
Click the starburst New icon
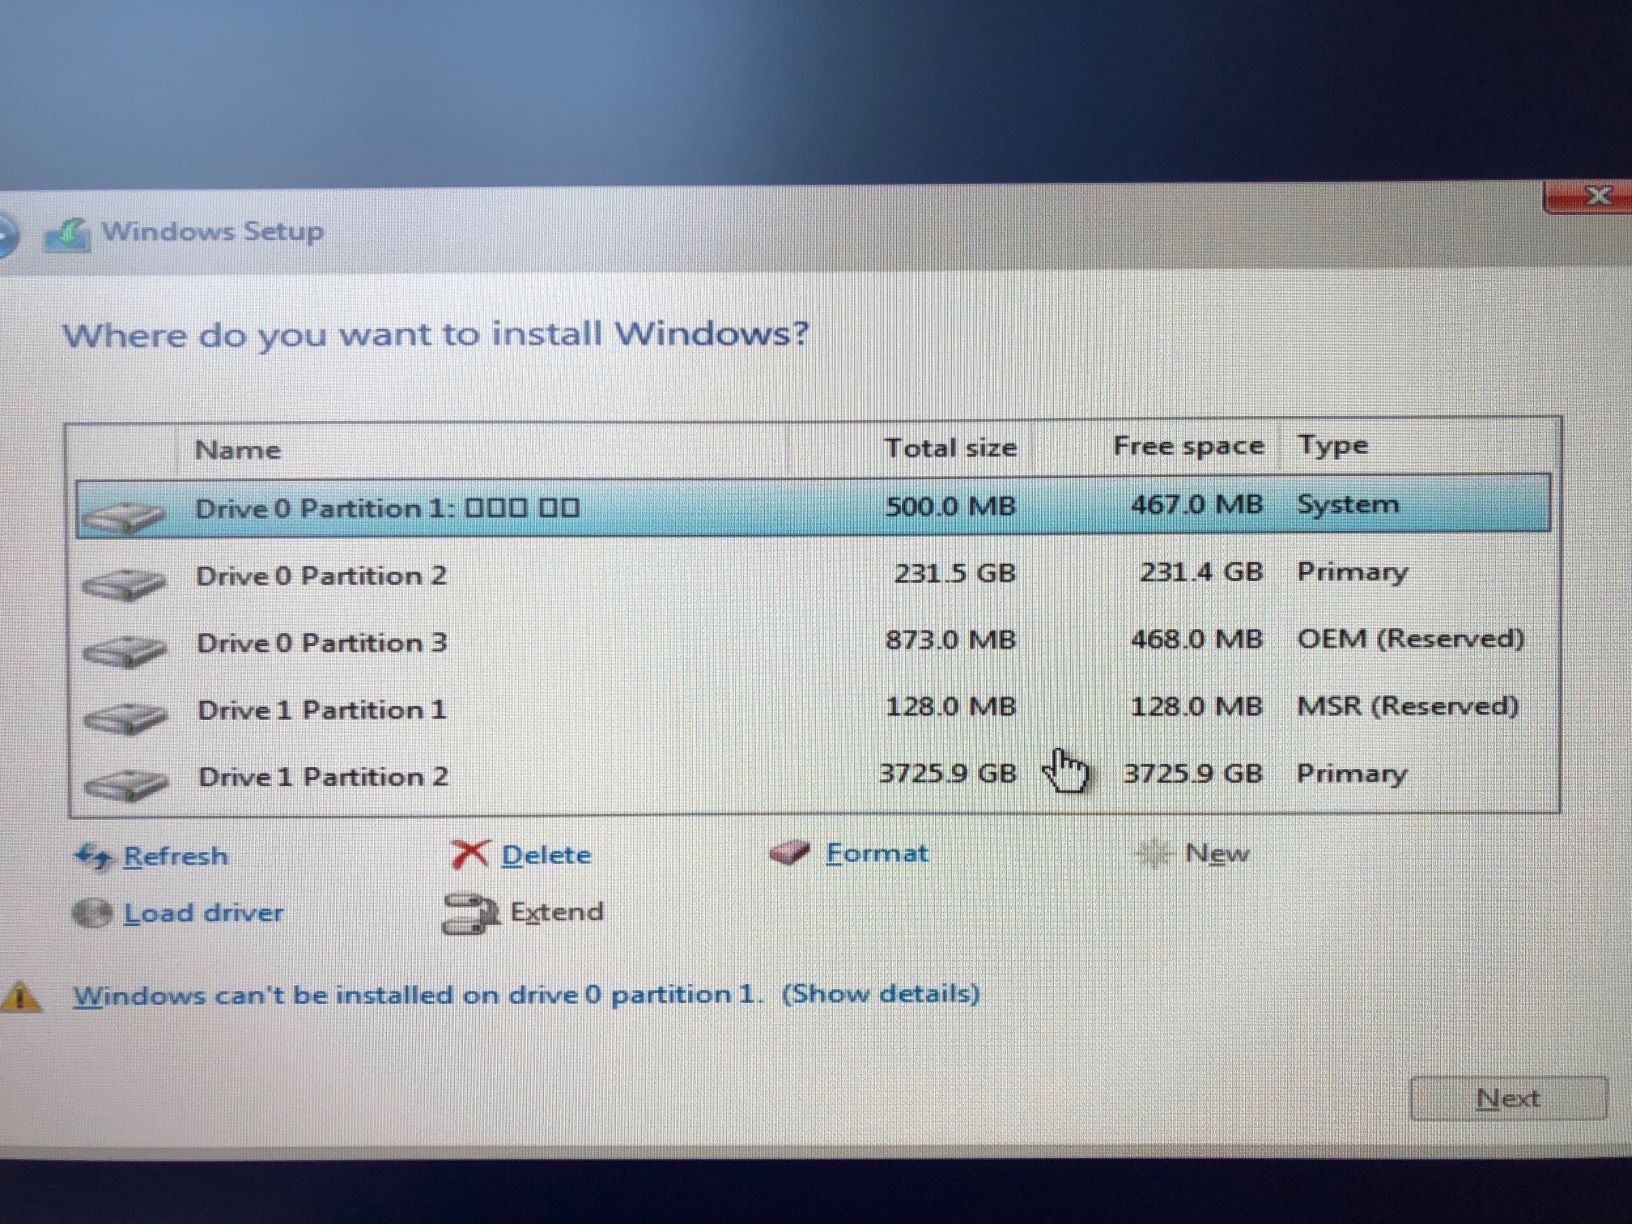(1154, 853)
